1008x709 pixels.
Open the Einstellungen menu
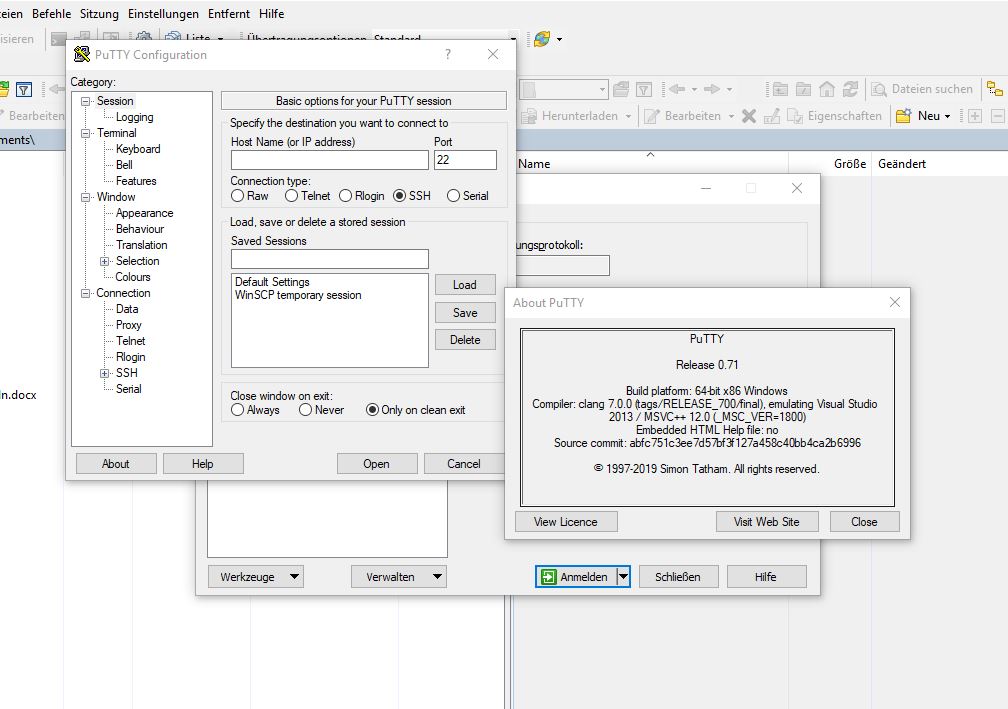163,13
